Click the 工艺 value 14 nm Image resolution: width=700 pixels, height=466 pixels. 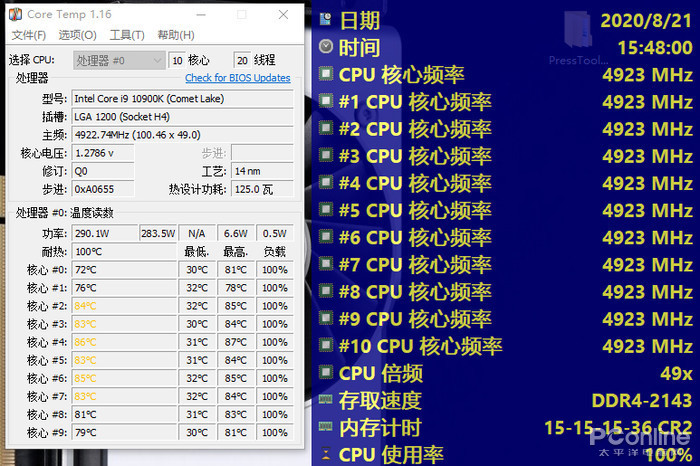click(262, 171)
